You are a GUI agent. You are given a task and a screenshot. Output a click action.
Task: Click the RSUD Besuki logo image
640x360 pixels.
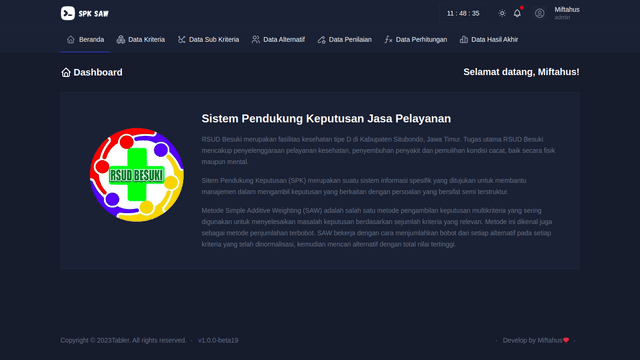click(x=137, y=175)
